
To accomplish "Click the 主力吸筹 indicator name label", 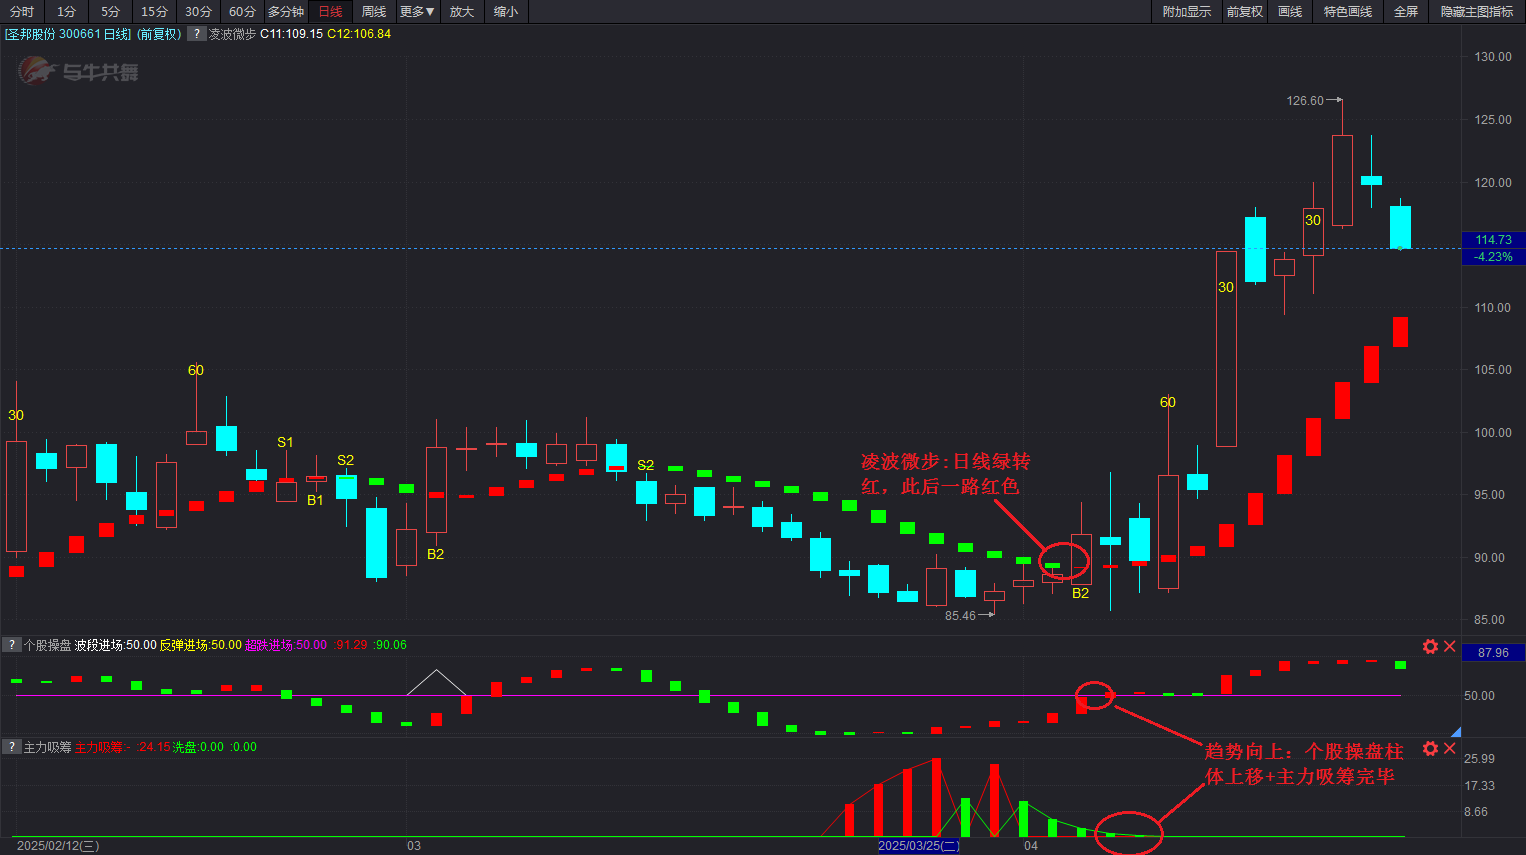I will pyautogui.click(x=48, y=747).
